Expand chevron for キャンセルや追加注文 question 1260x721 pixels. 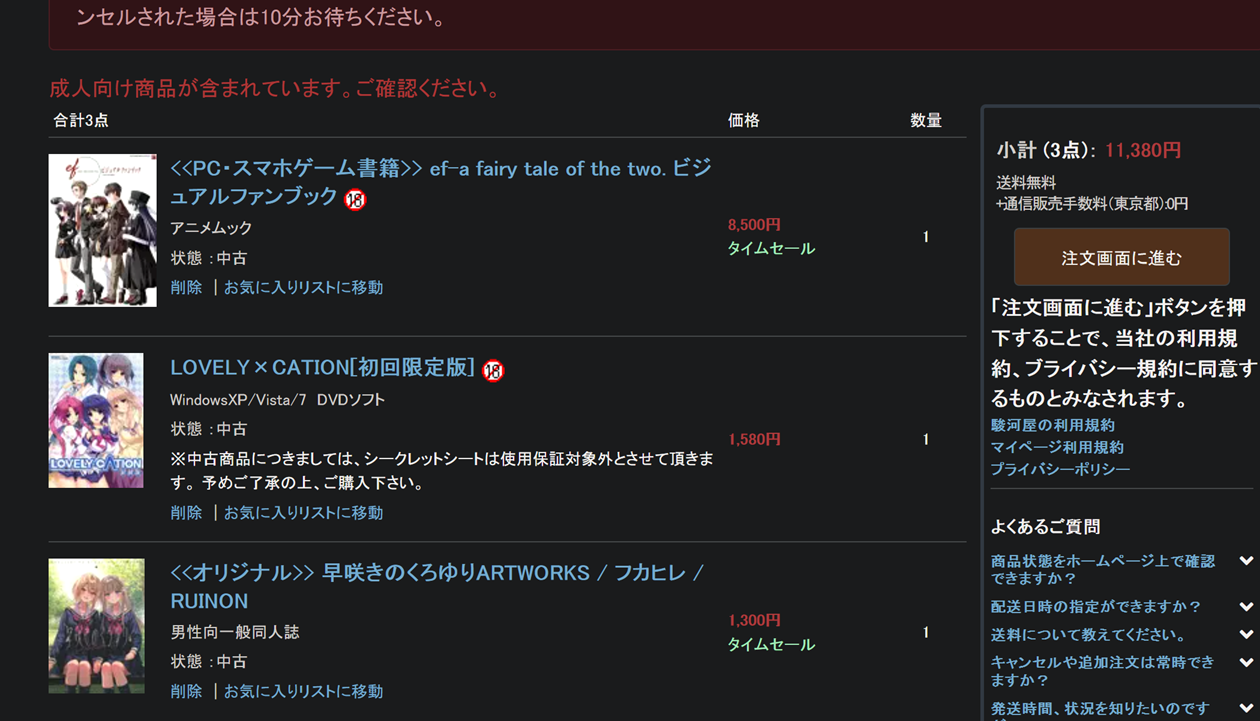[x=1246, y=662]
